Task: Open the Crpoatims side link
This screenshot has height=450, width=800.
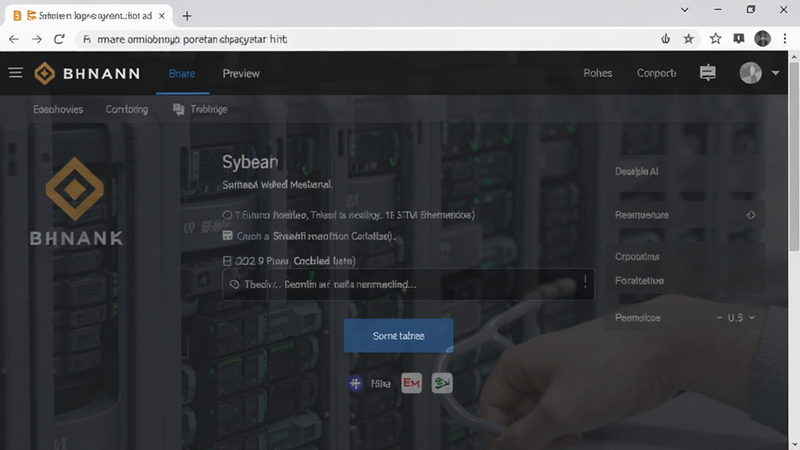Action: (637, 257)
